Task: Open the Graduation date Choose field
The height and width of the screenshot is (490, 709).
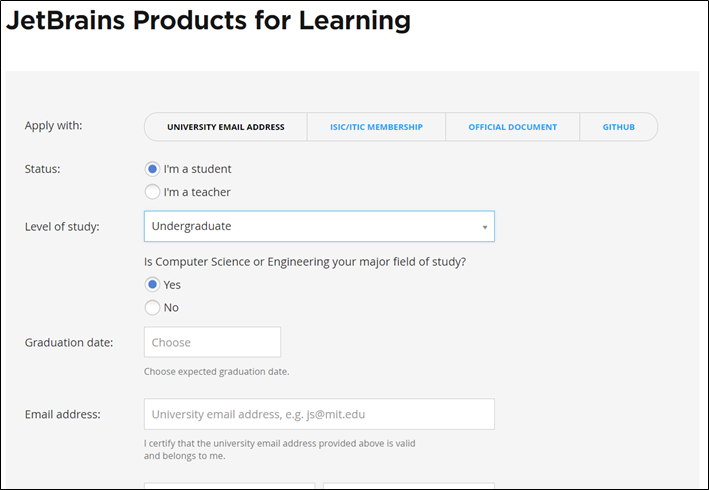Action: pos(212,342)
